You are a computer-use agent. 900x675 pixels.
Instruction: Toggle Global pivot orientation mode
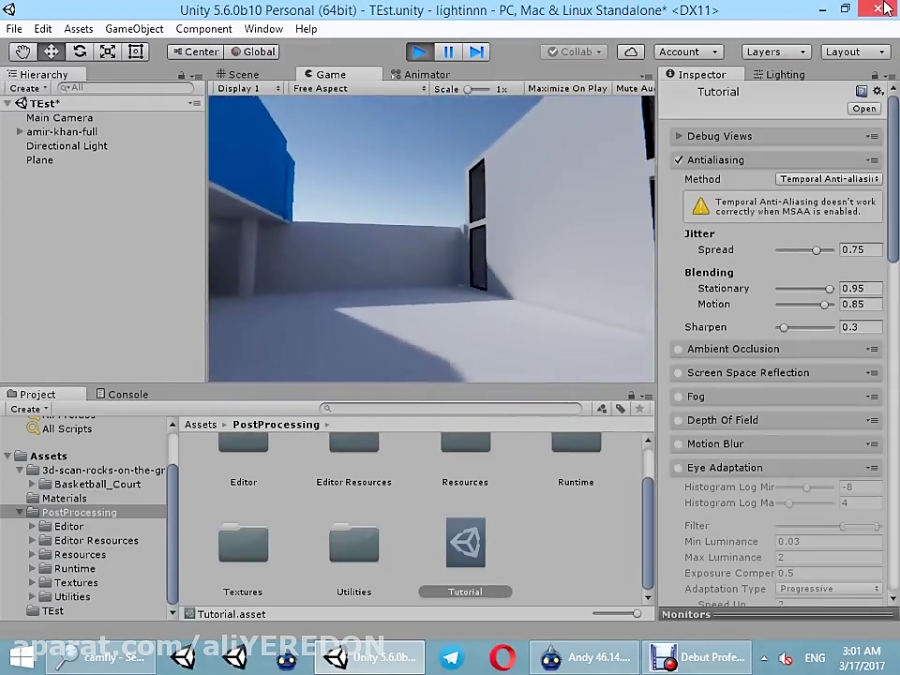pos(253,51)
